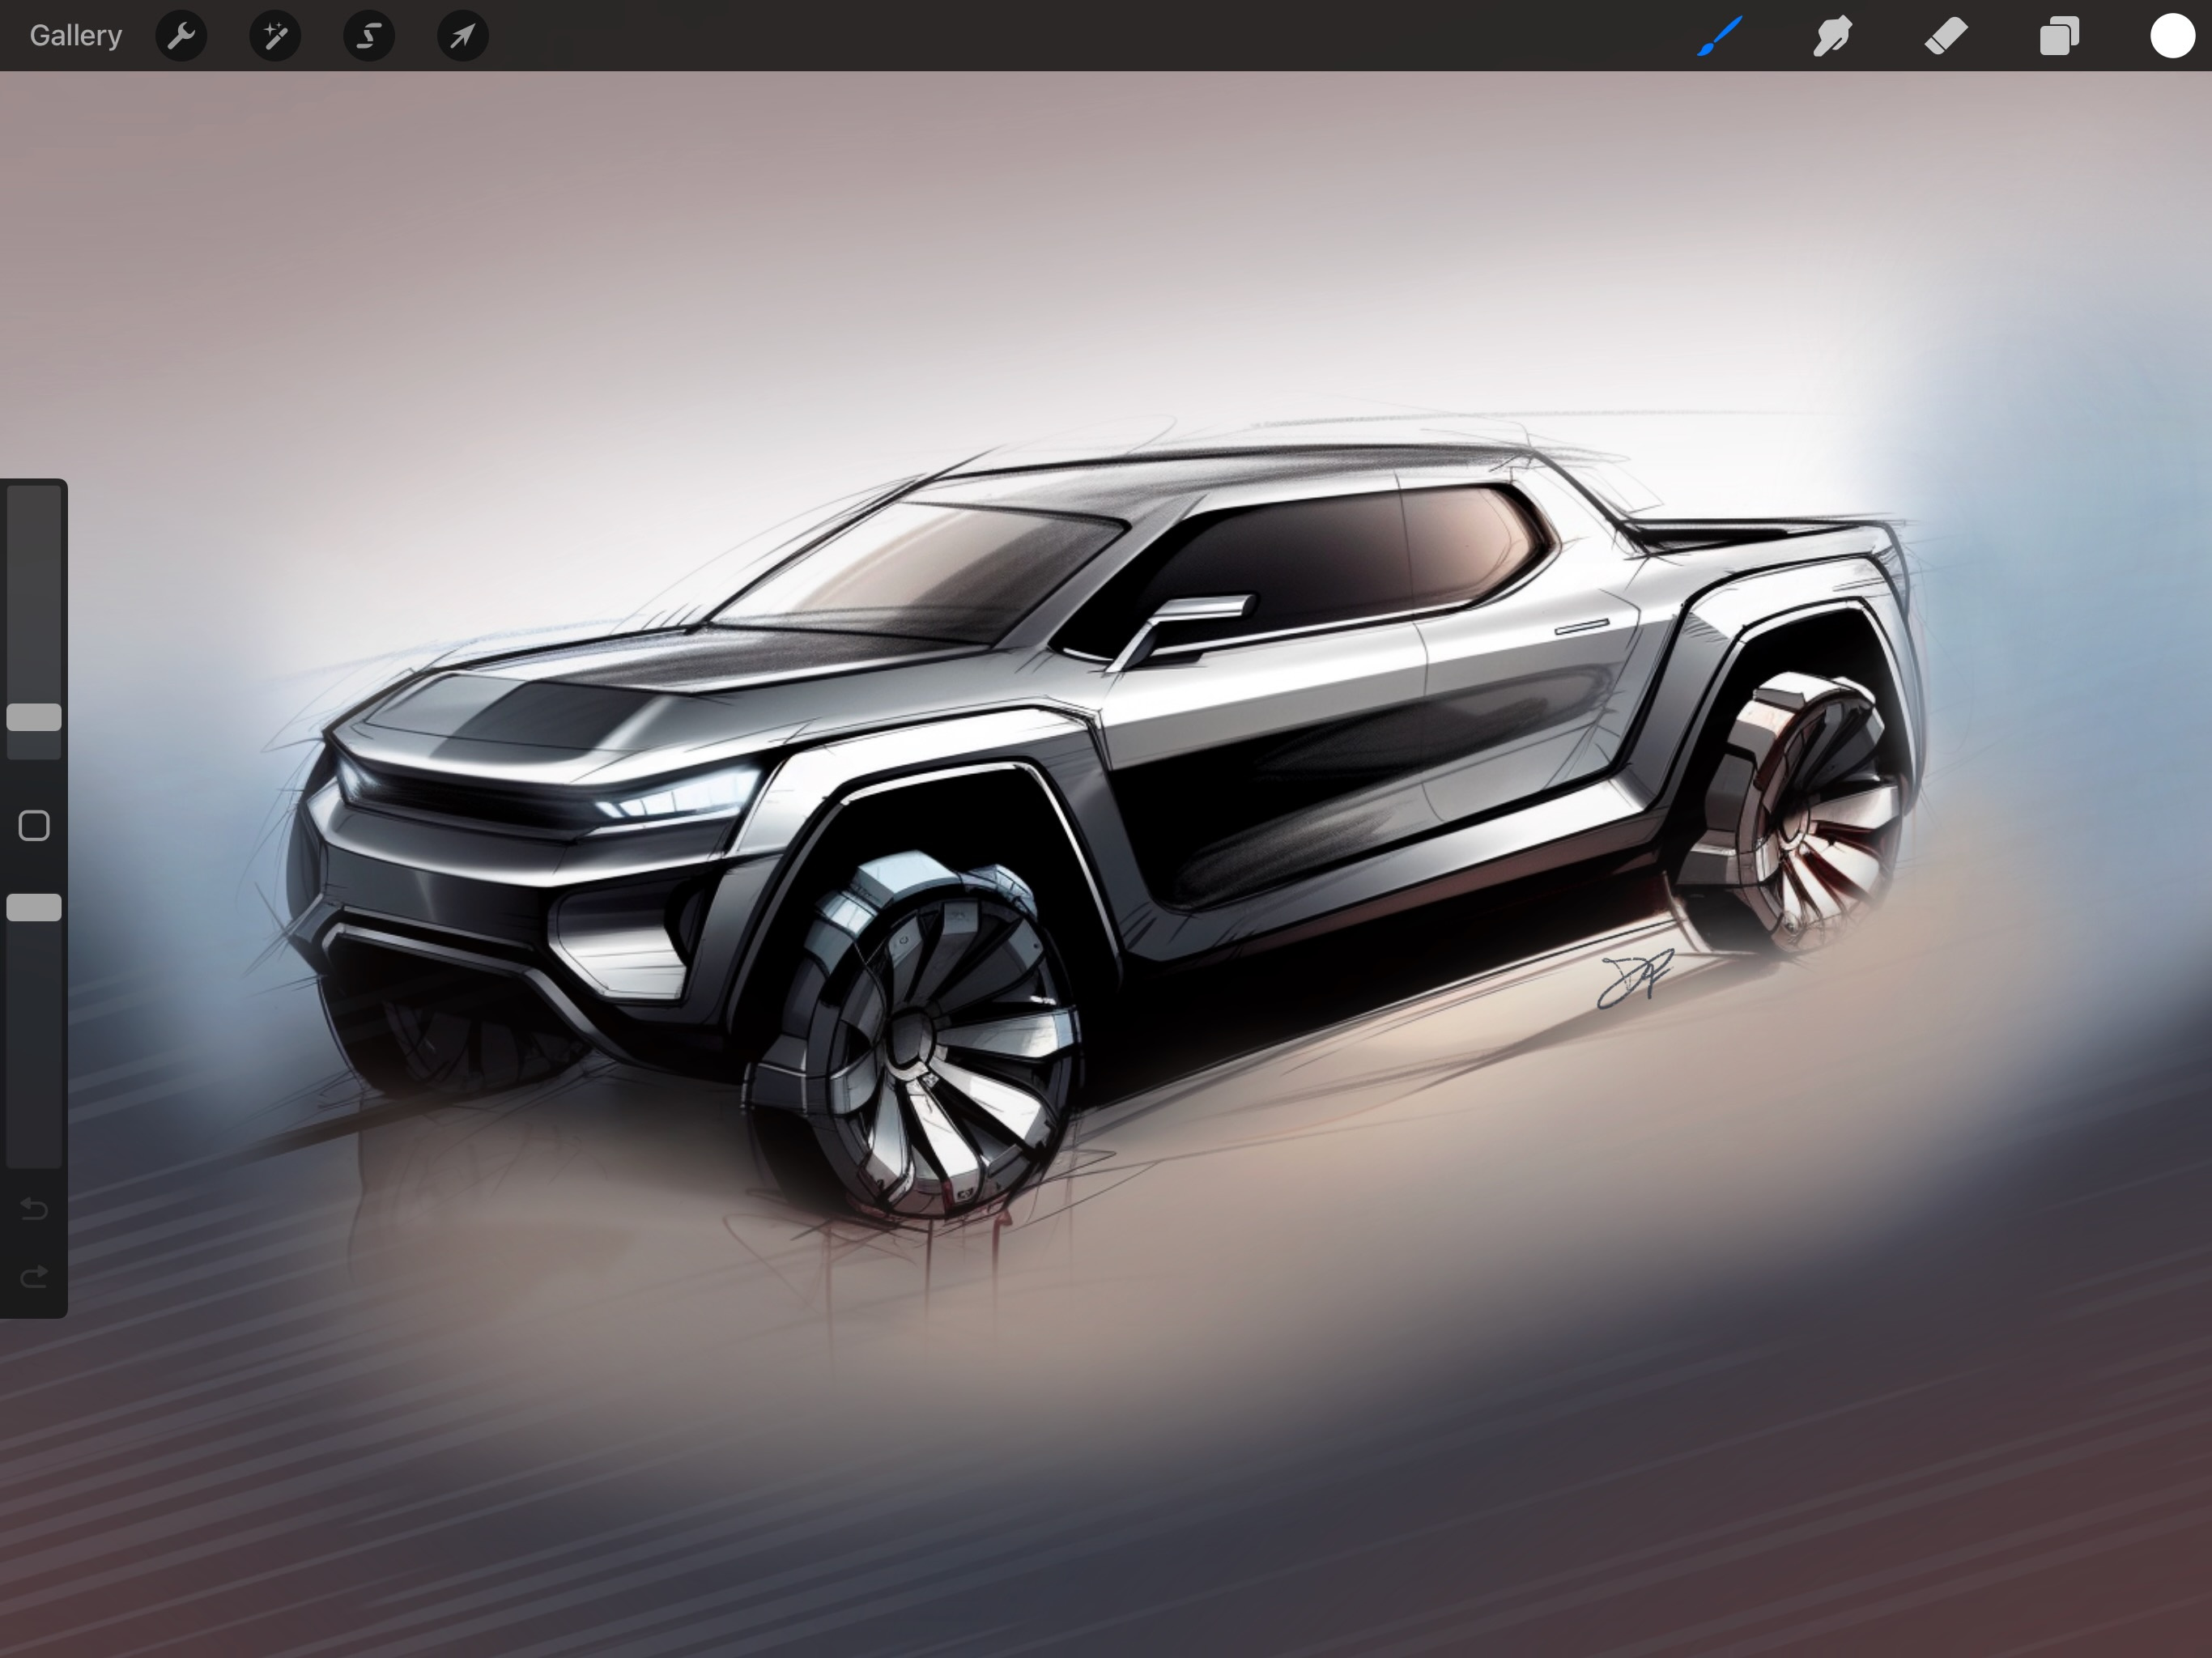Viewport: 2212px width, 1658px height.
Task: Adjust the brush size slider handle
Action: coord(35,718)
